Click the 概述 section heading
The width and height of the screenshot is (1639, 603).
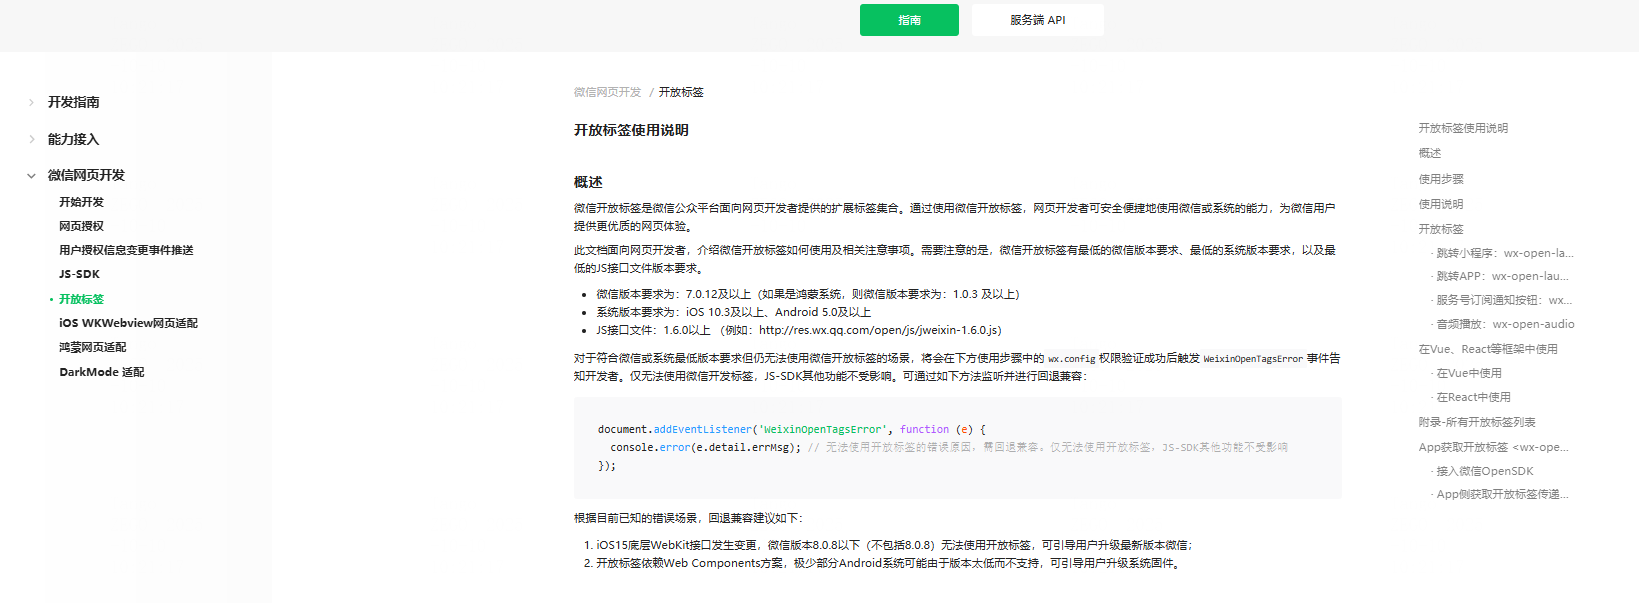pyautogui.click(x=588, y=182)
